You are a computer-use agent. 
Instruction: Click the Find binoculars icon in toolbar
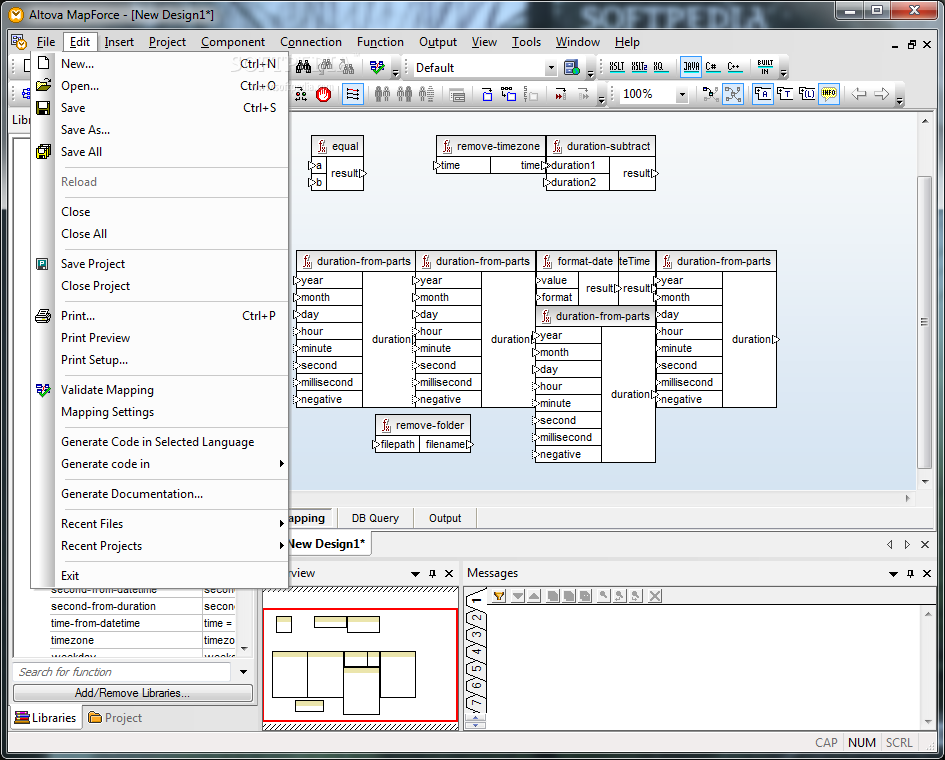(304, 66)
